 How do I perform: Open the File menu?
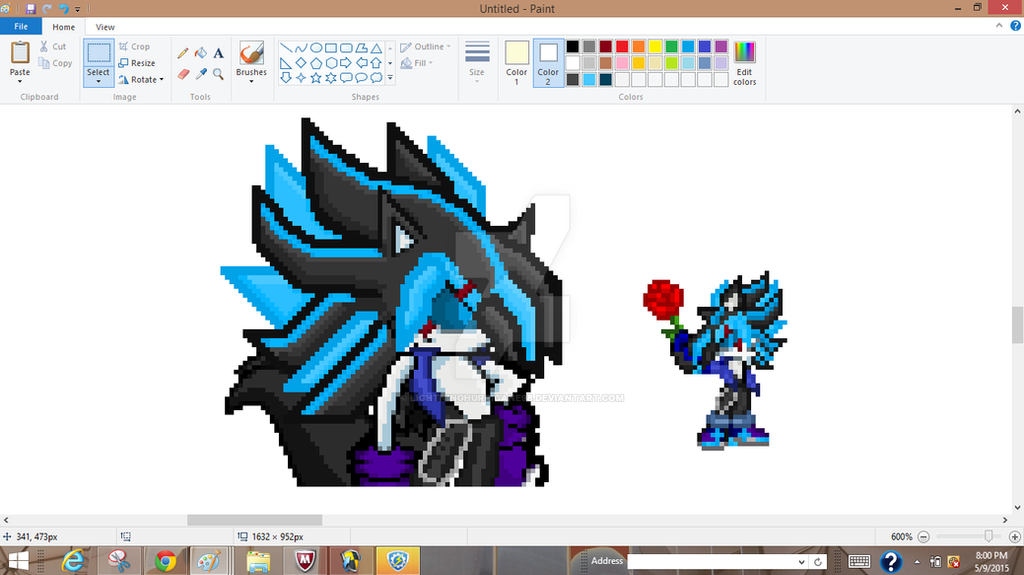coord(21,27)
